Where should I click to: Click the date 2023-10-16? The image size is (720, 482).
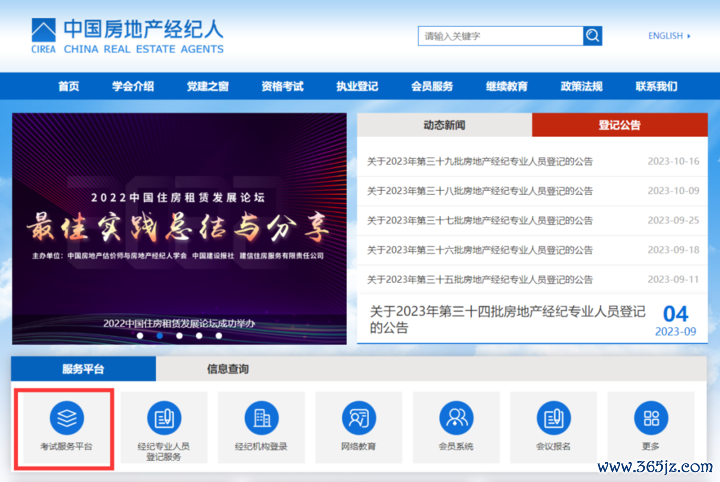673,162
